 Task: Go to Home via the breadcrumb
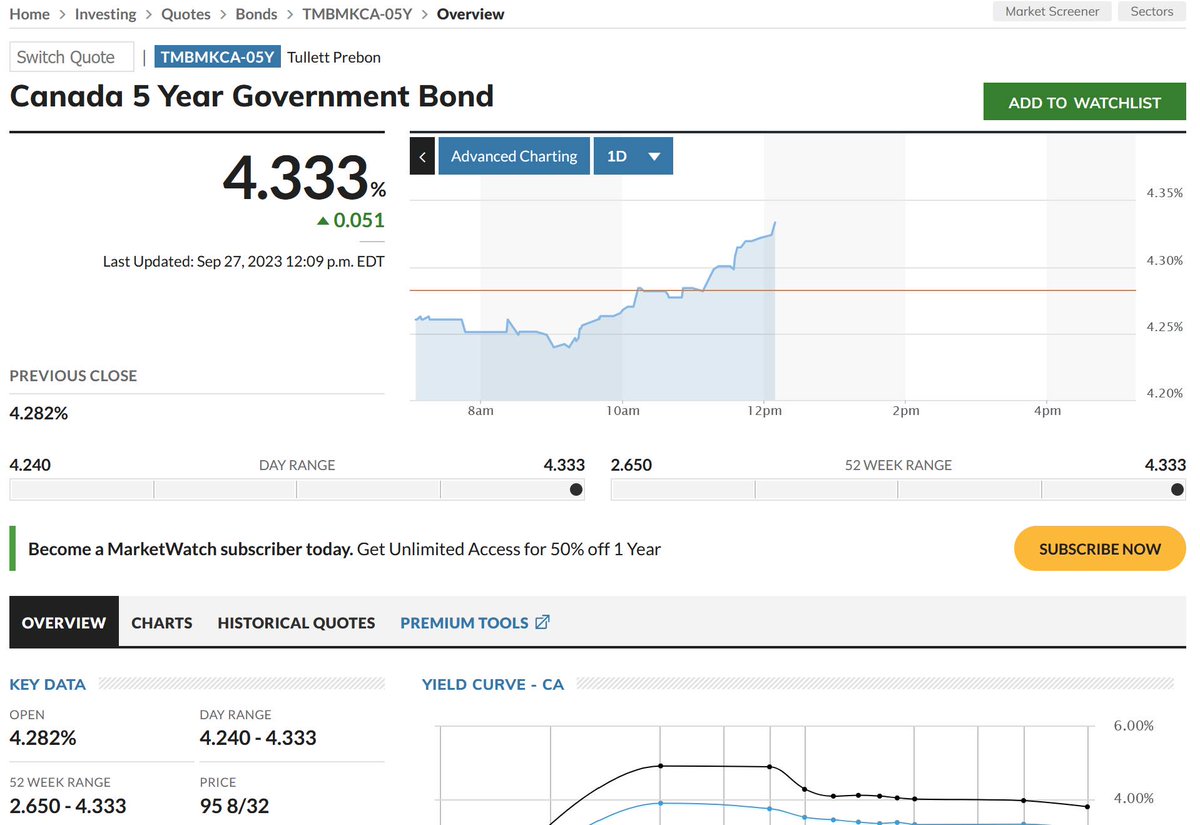pos(29,14)
